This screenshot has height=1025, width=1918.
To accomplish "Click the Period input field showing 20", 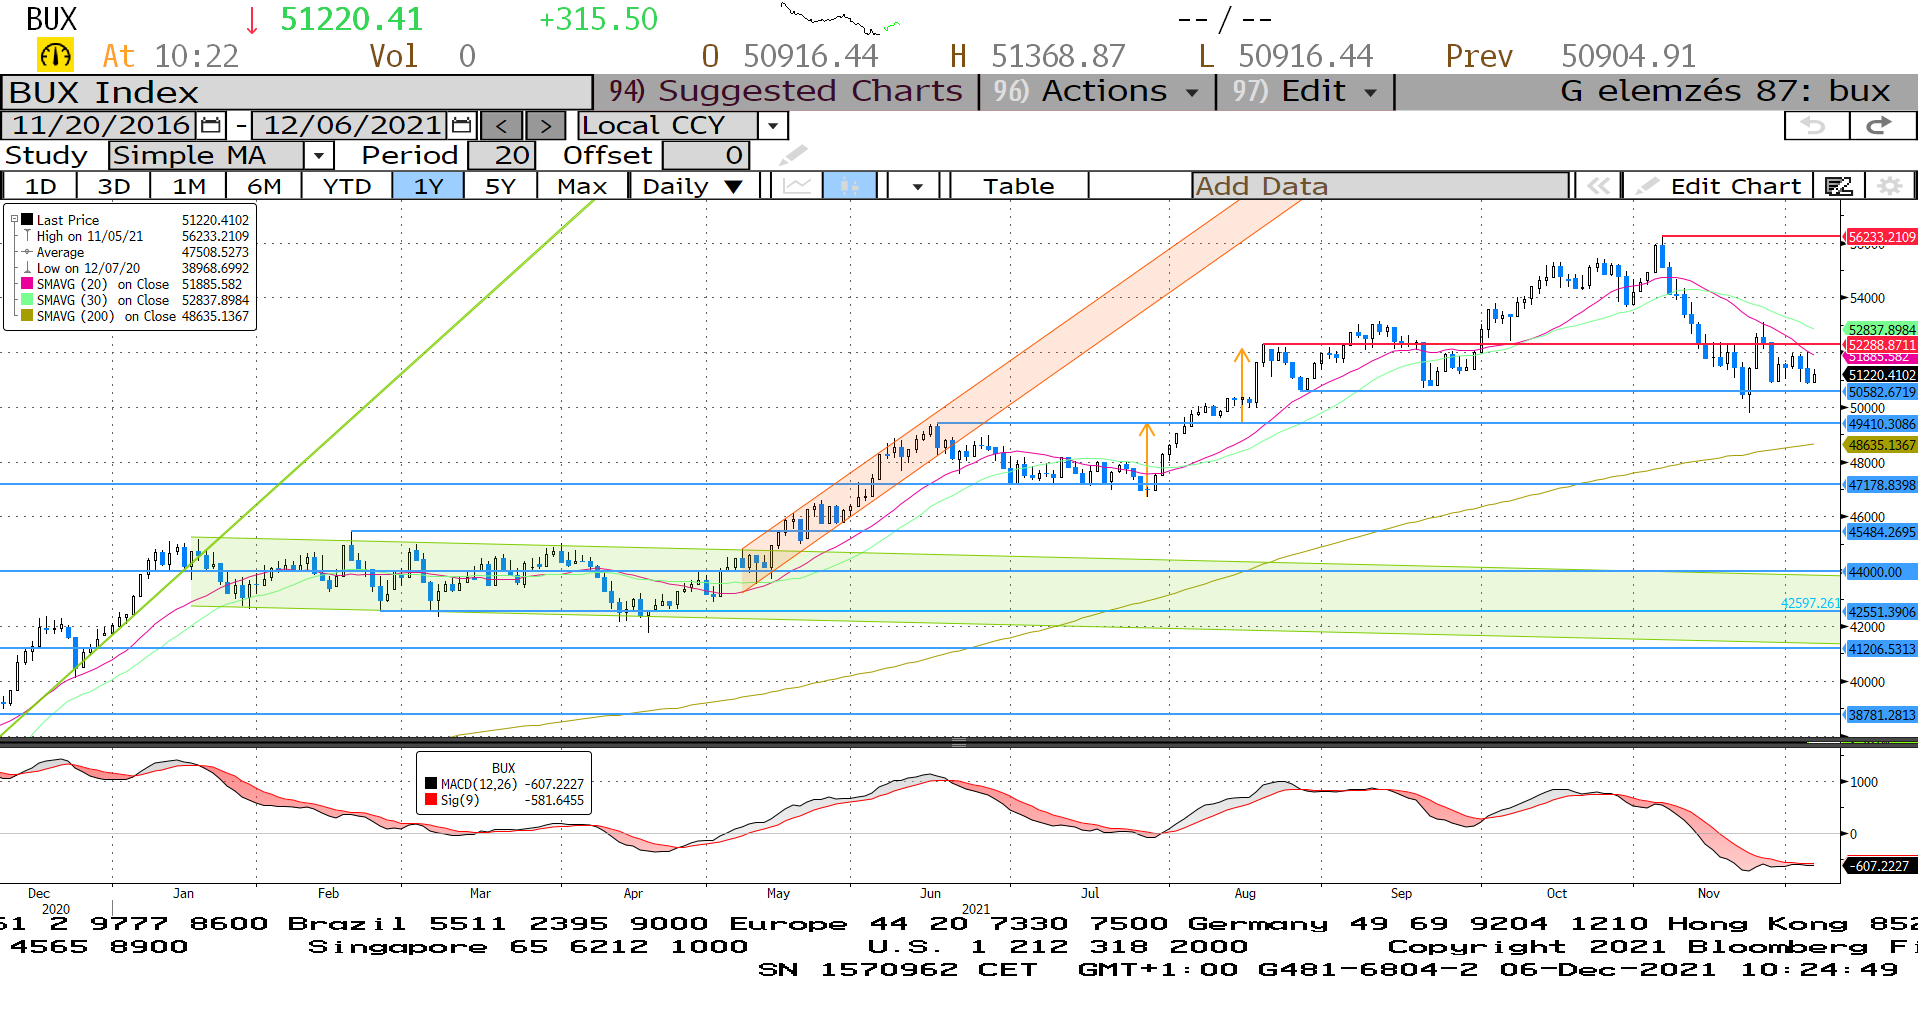I will (502, 156).
